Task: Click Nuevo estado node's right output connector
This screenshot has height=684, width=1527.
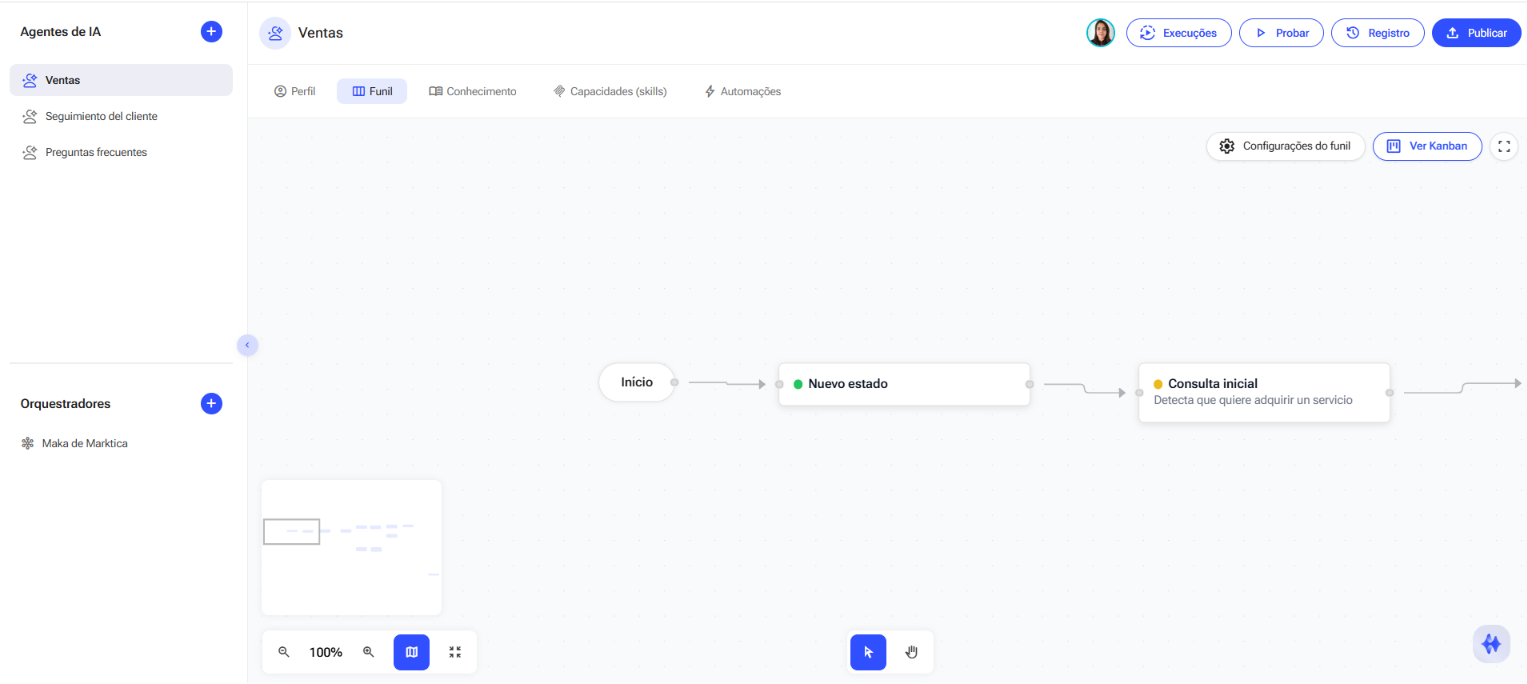Action: [1030, 384]
